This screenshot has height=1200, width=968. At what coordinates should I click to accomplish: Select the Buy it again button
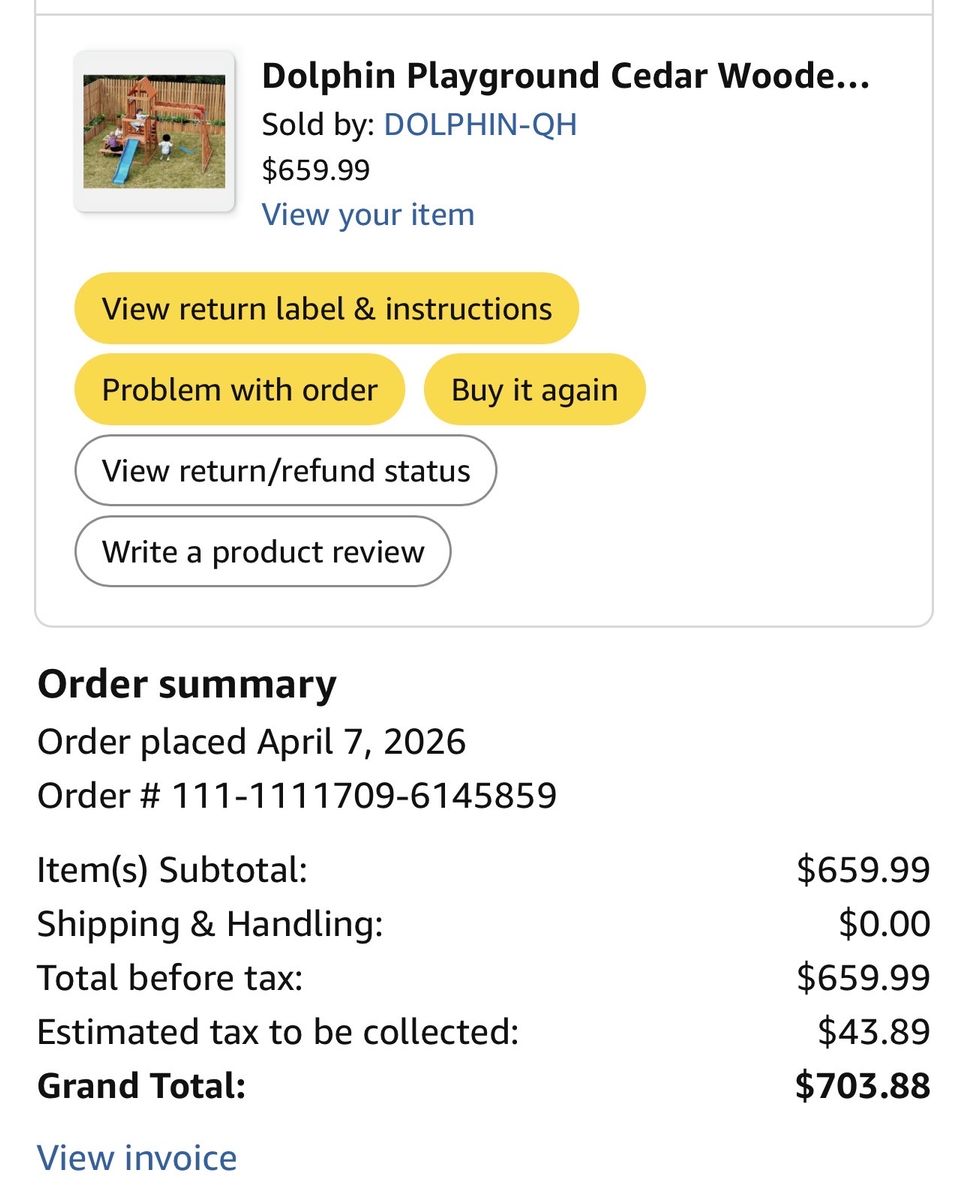tap(535, 389)
